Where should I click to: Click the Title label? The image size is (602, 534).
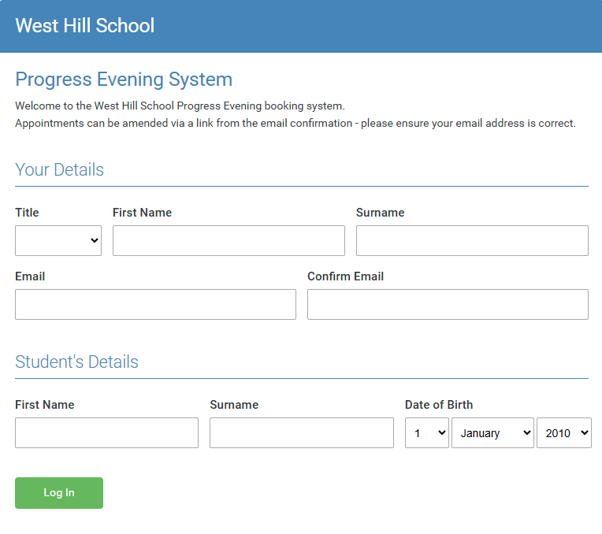(x=27, y=212)
